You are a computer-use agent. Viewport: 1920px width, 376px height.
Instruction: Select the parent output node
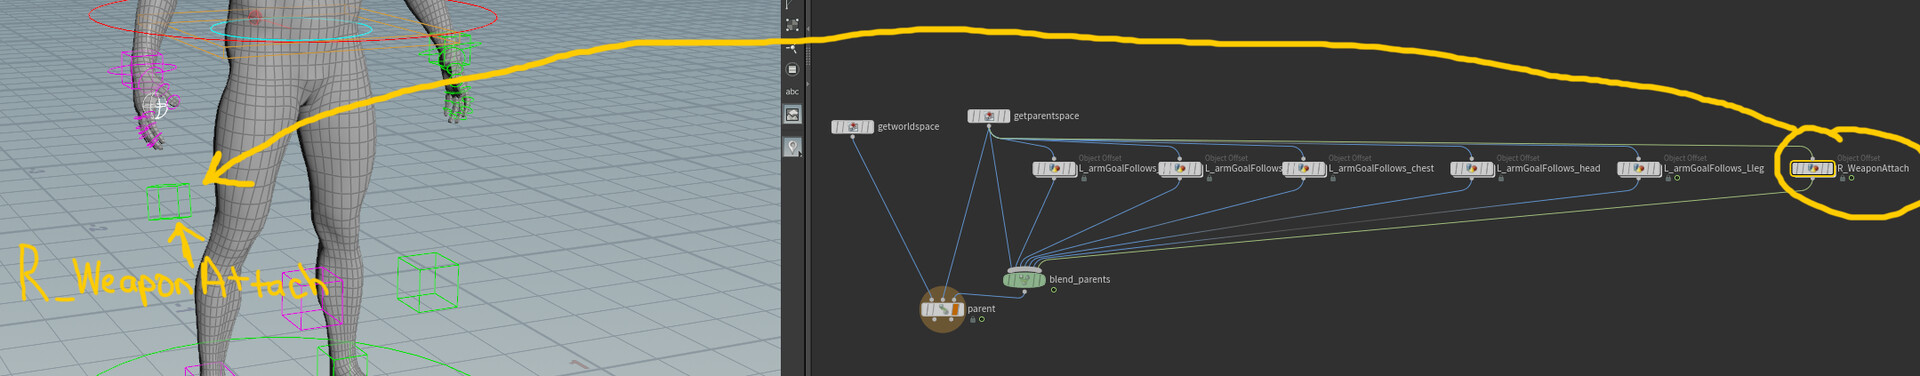(x=942, y=310)
